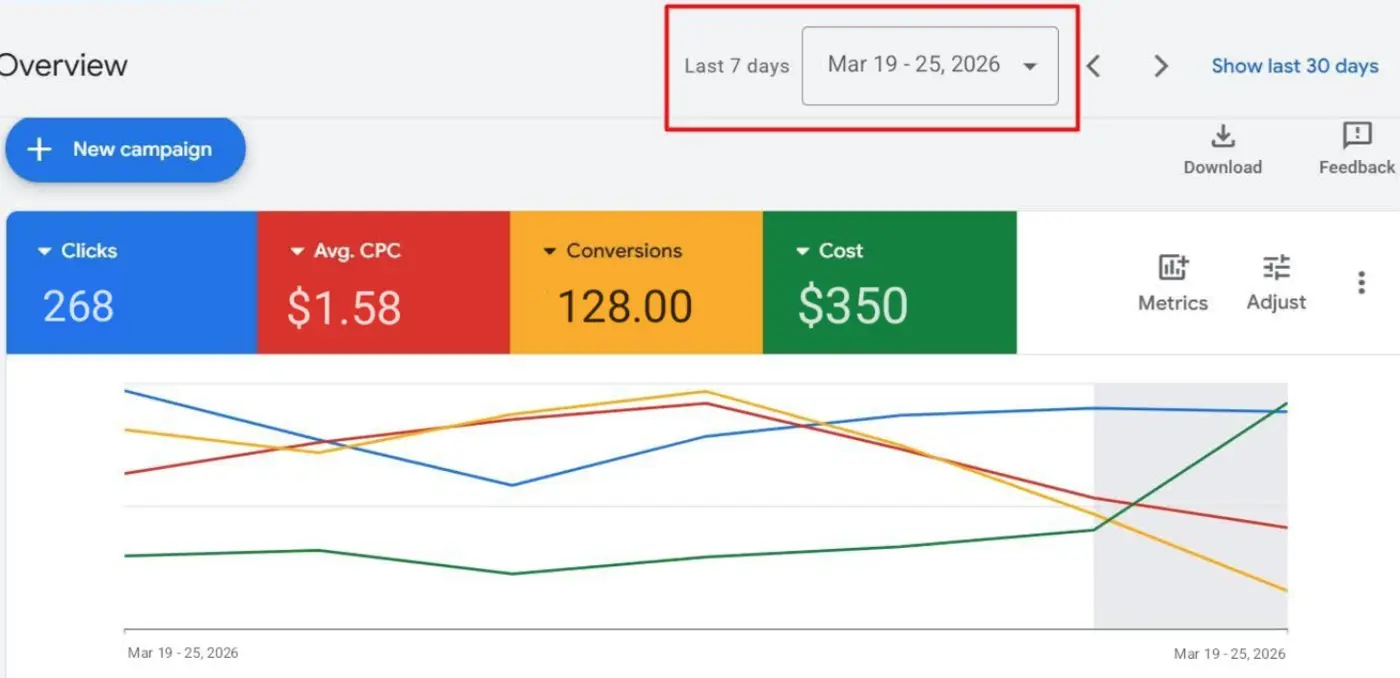
Task: Click the shaded latest-period chart region
Action: tap(1191, 506)
